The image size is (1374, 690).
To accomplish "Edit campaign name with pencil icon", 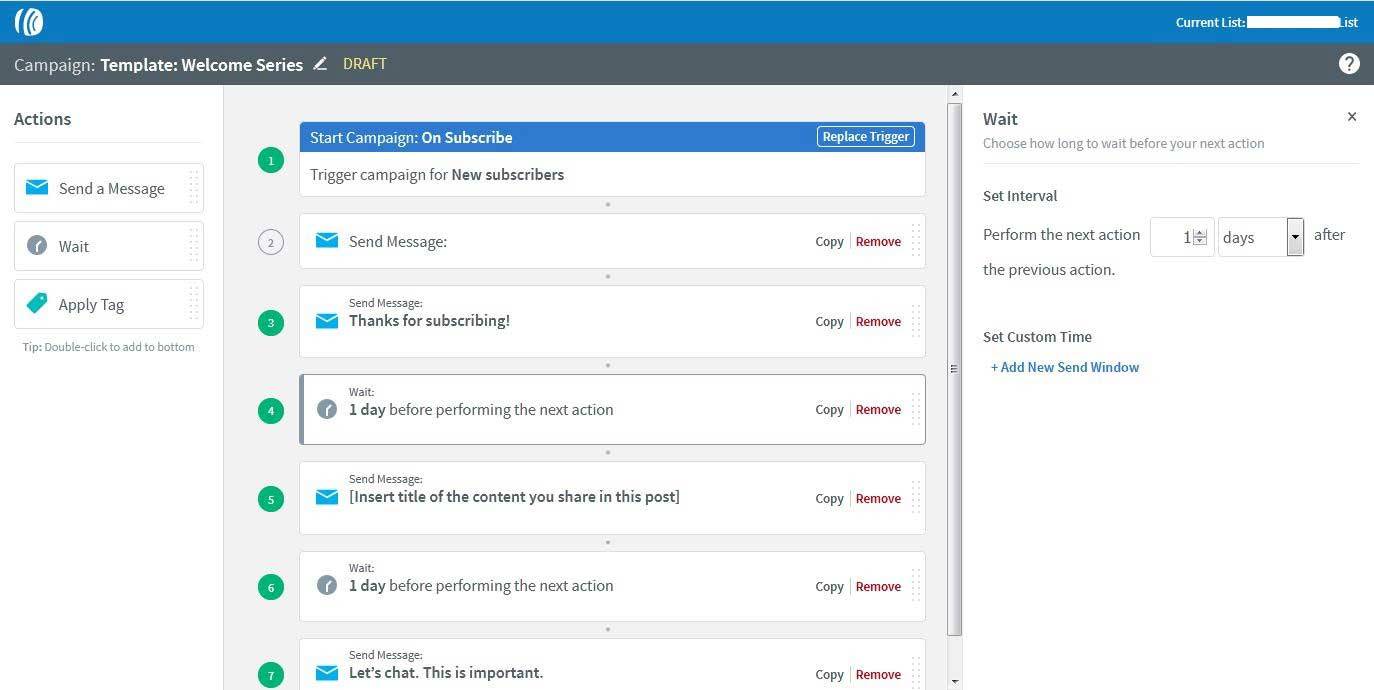I will (x=320, y=64).
